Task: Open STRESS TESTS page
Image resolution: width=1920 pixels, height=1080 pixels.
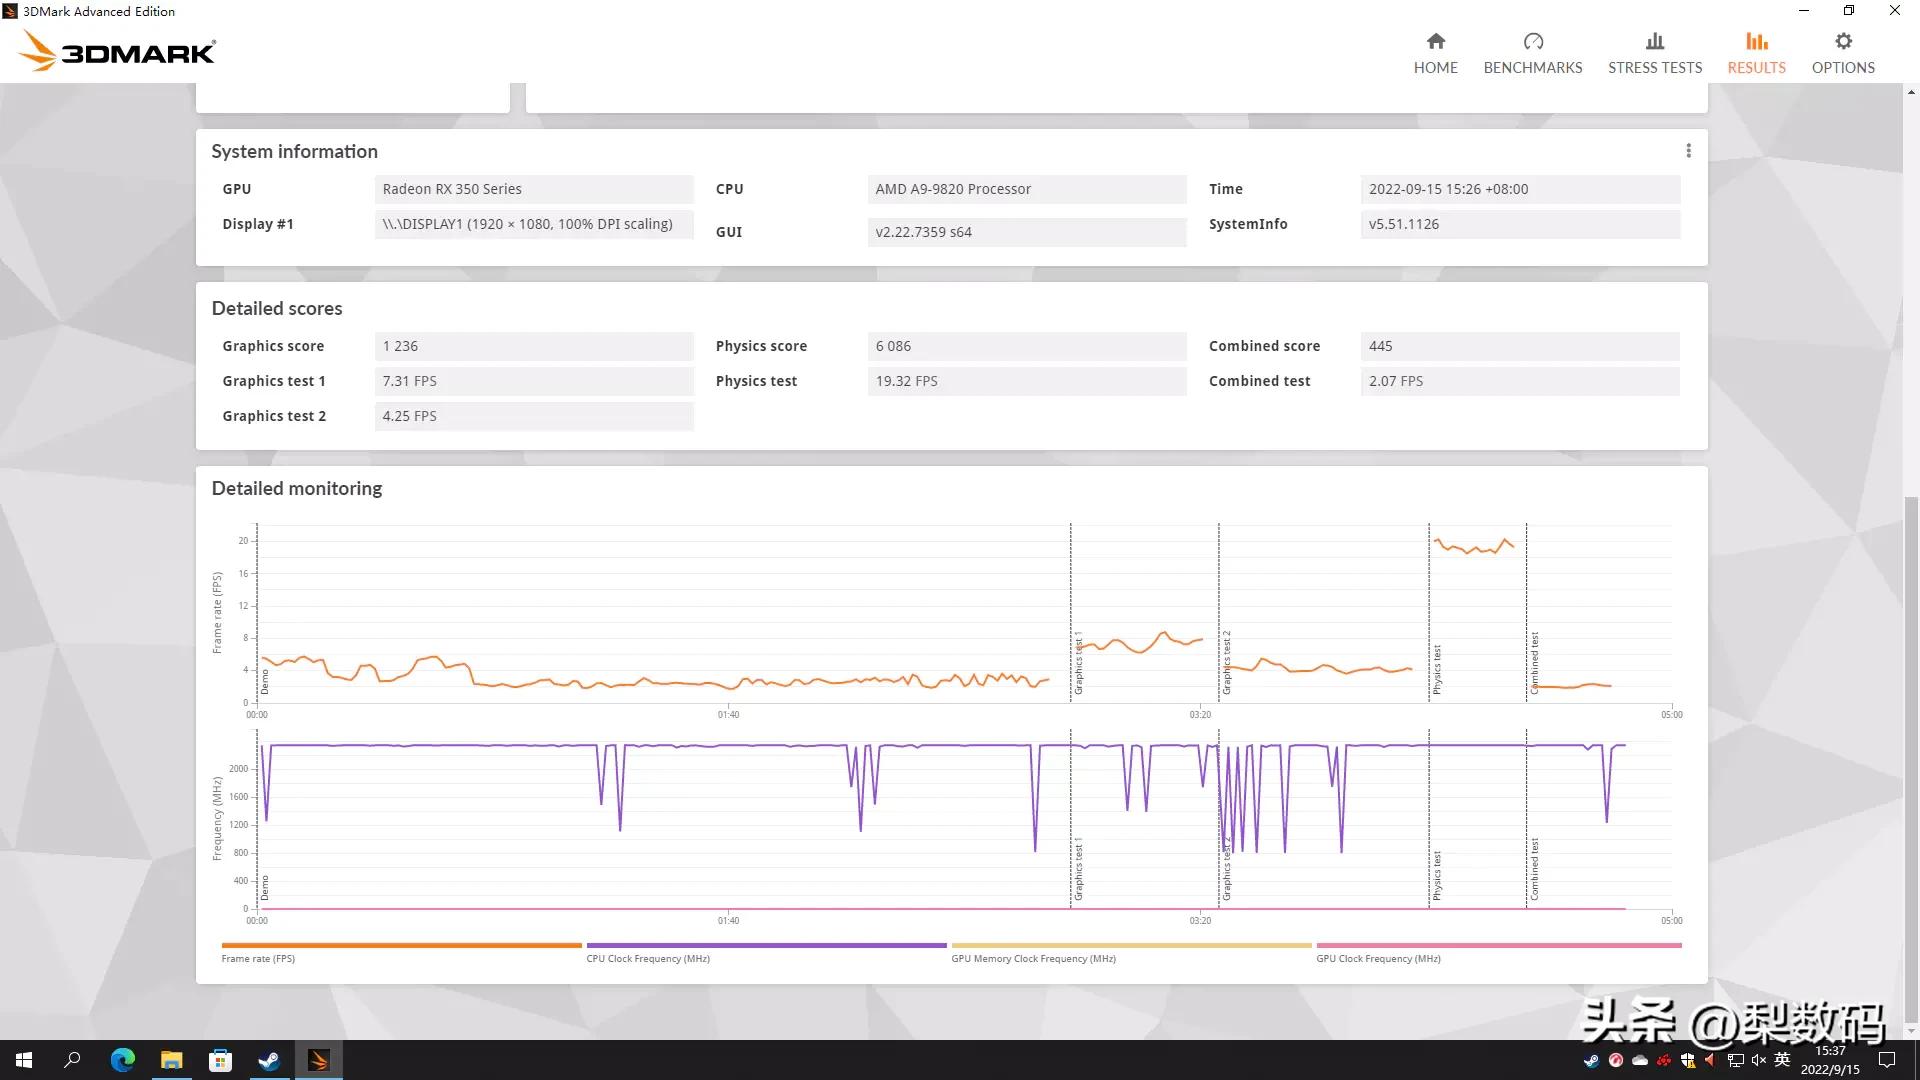Action: click(1654, 53)
